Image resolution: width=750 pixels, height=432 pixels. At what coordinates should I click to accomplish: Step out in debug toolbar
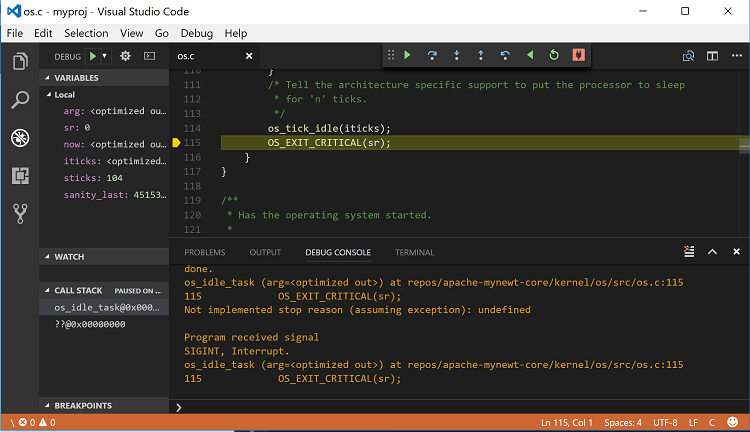(481, 55)
